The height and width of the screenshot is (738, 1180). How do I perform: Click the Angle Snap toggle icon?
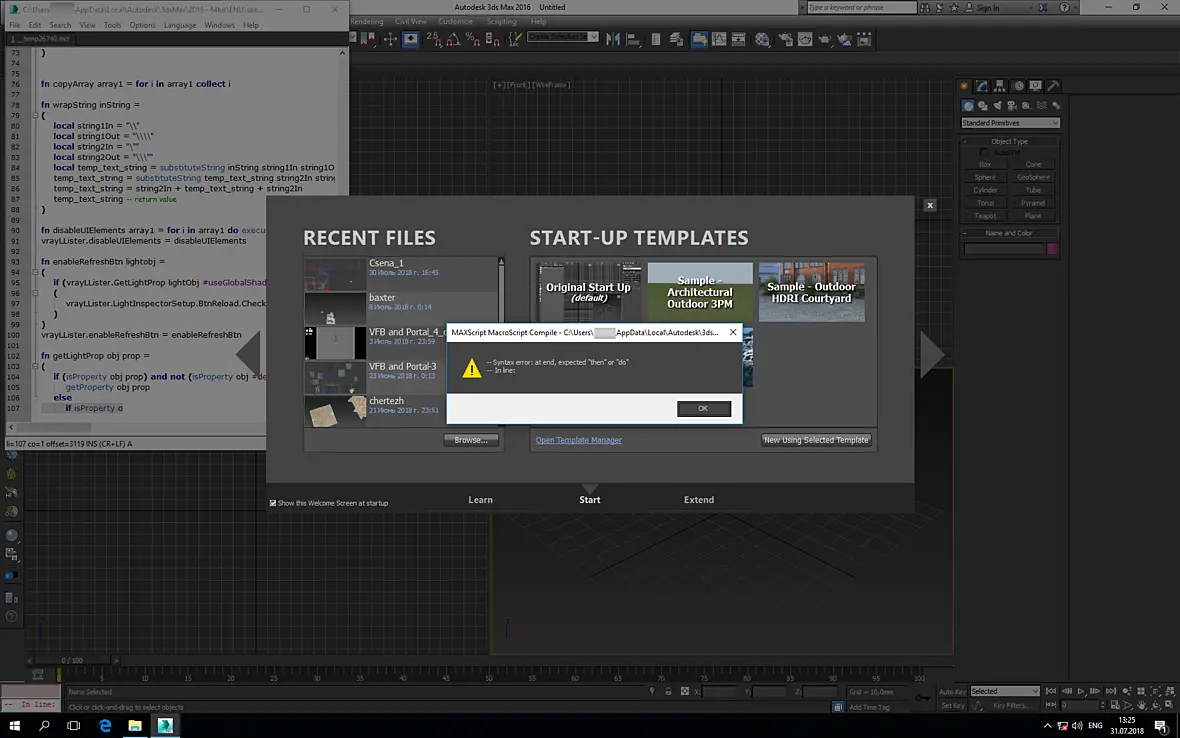(453, 39)
